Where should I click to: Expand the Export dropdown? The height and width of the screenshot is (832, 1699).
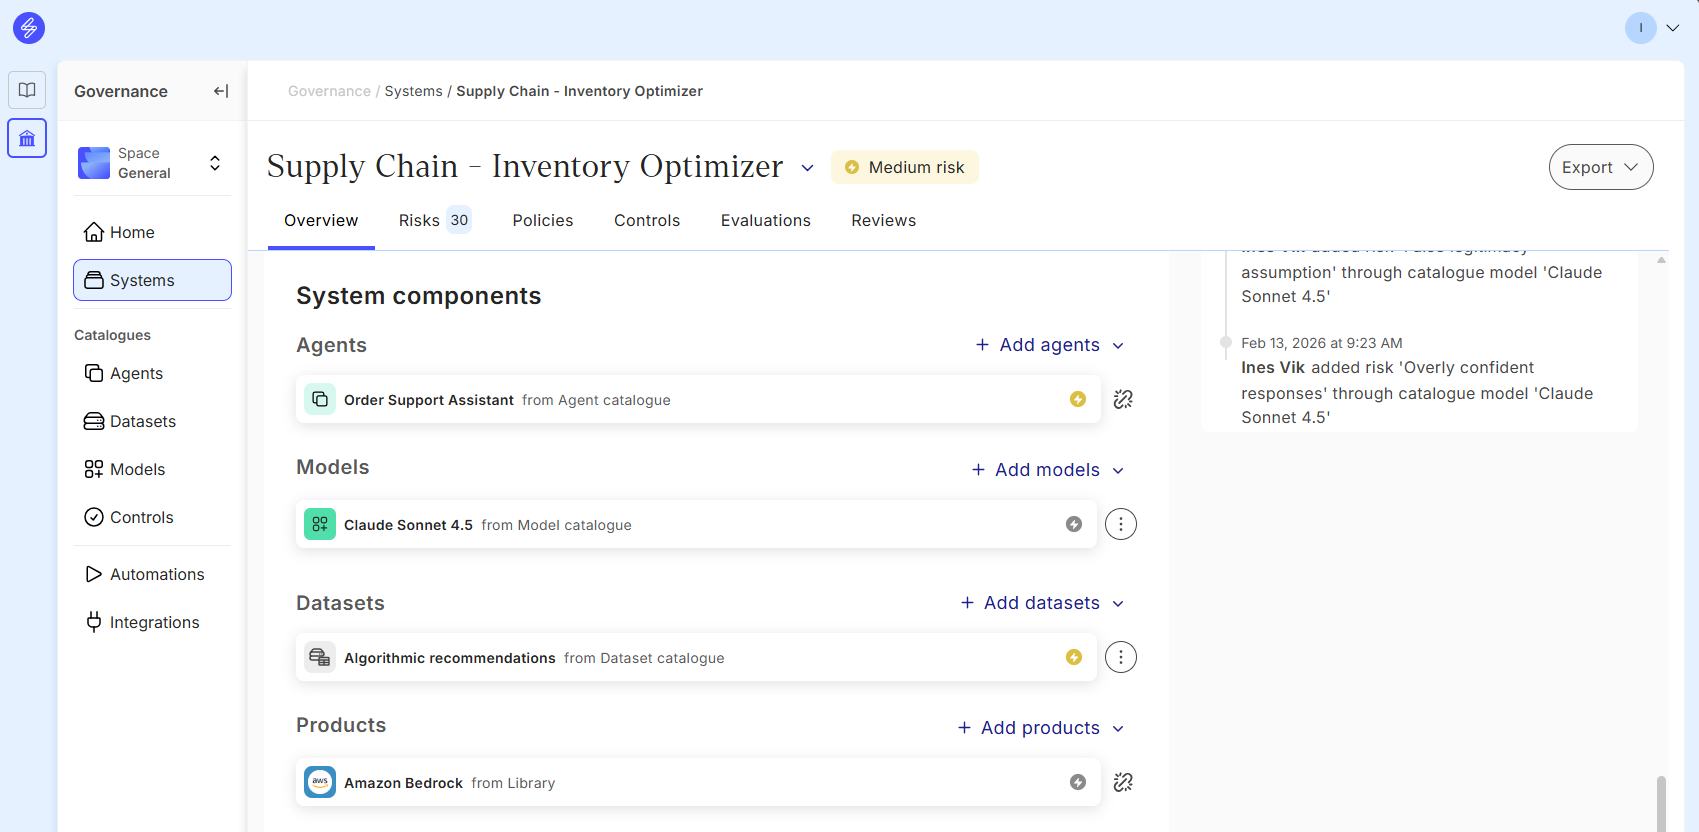pos(1600,167)
